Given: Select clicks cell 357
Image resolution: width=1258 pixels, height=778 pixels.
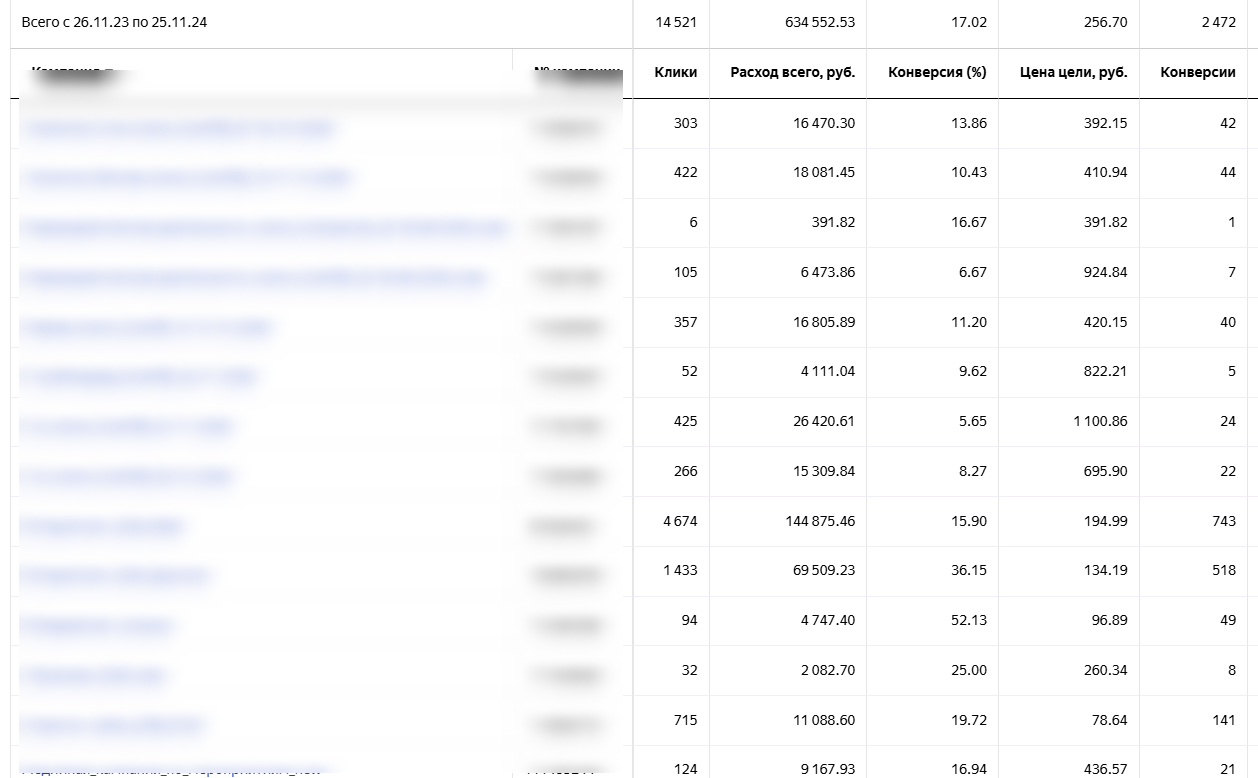Looking at the screenshot, I should click(686, 322).
